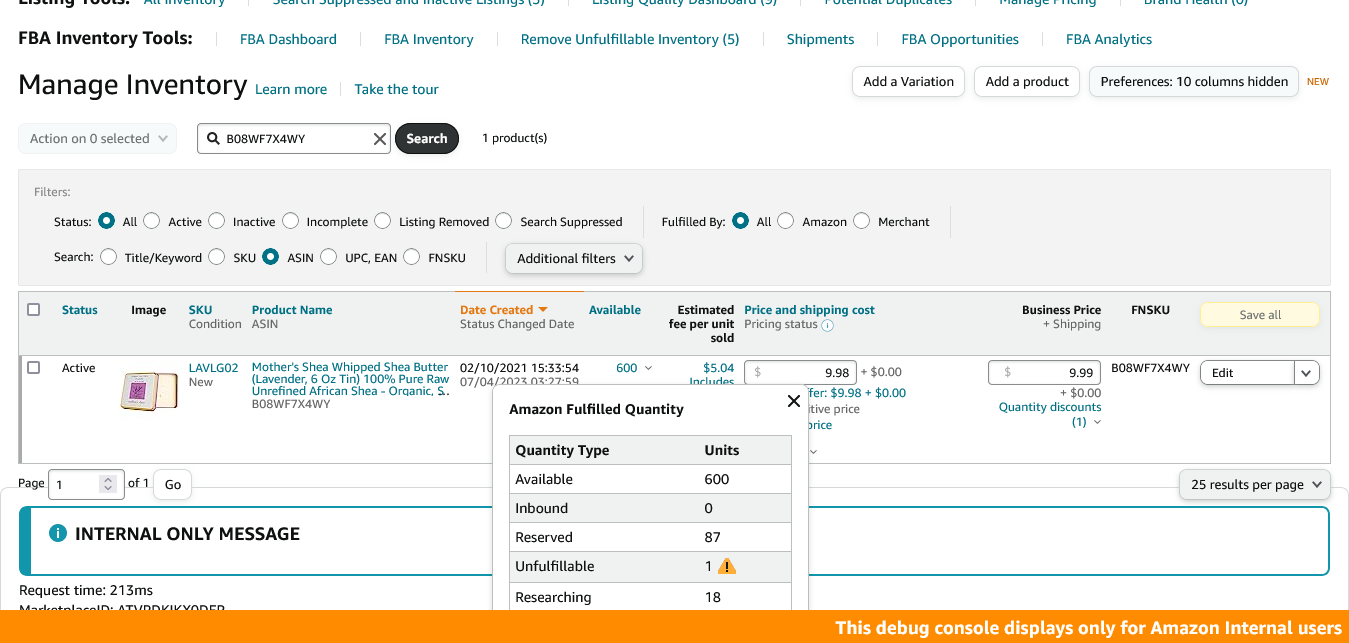1349x643 pixels.
Task: Click the Quantity discounts link
Action: (1050, 407)
